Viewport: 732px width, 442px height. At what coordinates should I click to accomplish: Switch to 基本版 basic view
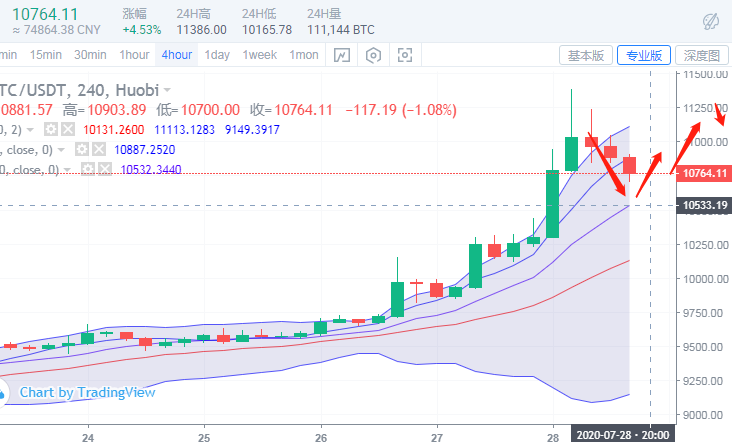pyautogui.click(x=586, y=56)
